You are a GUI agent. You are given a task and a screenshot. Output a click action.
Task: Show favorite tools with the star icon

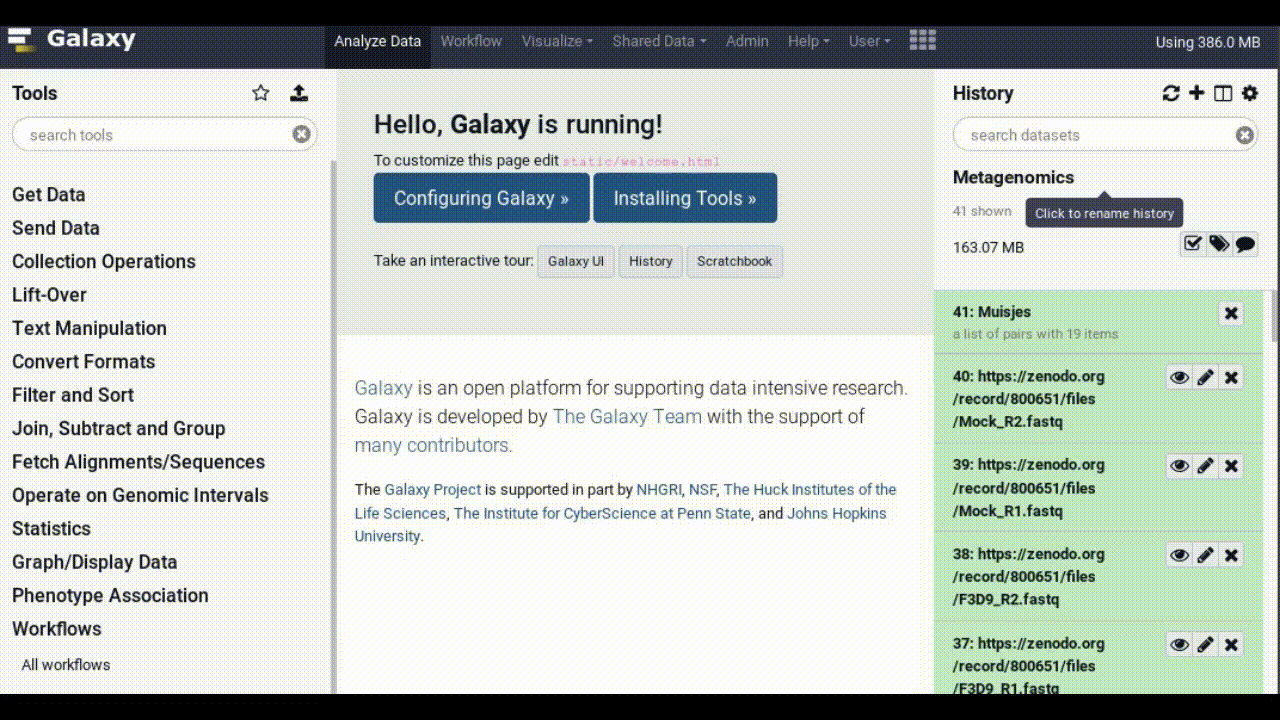(x=260, y=92)
